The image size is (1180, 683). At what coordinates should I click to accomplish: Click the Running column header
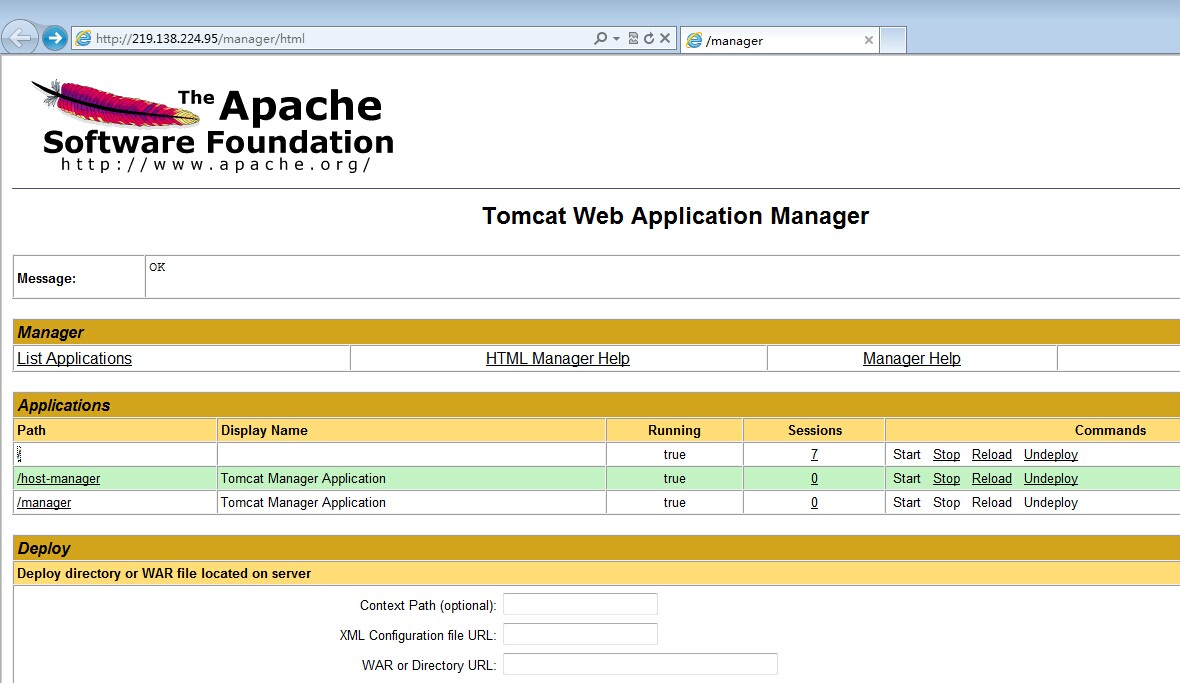[x=674, y=430]
